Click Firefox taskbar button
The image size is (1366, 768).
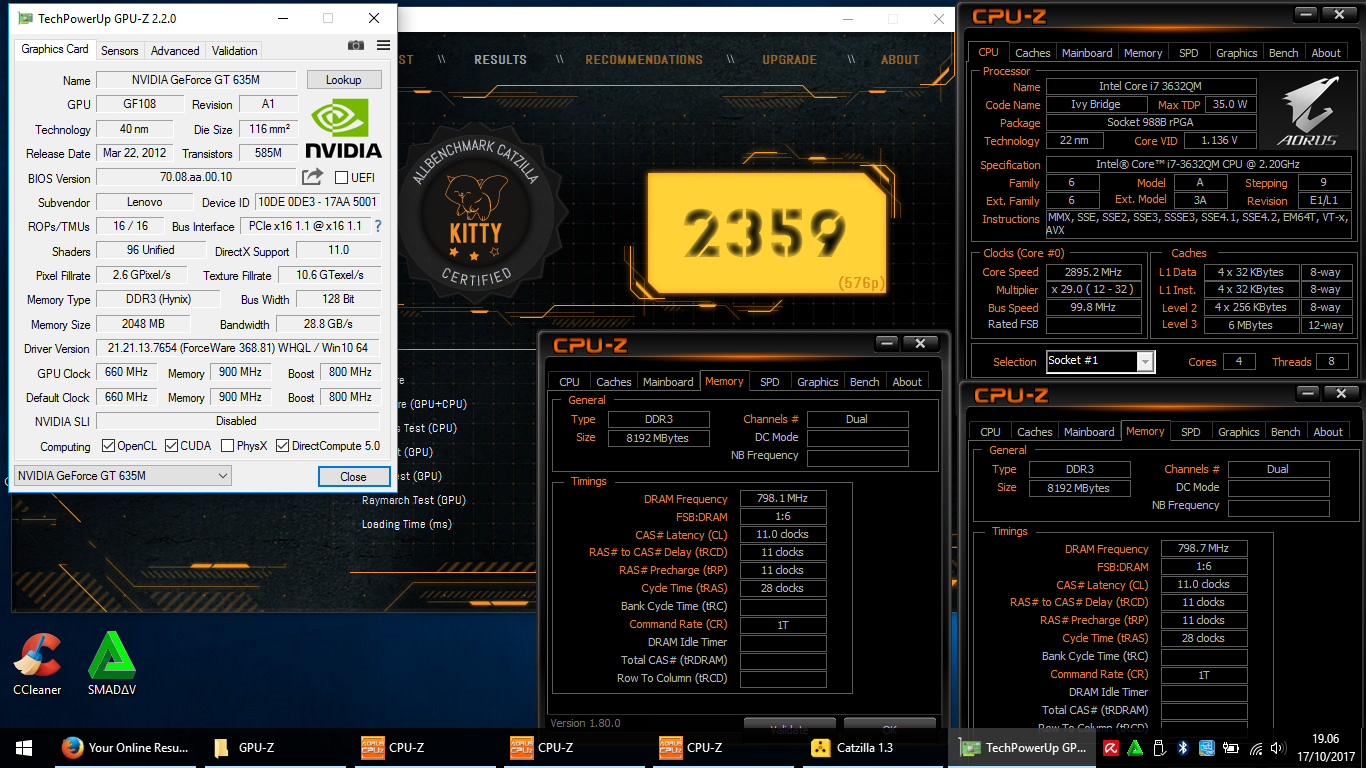pos(125,747)
